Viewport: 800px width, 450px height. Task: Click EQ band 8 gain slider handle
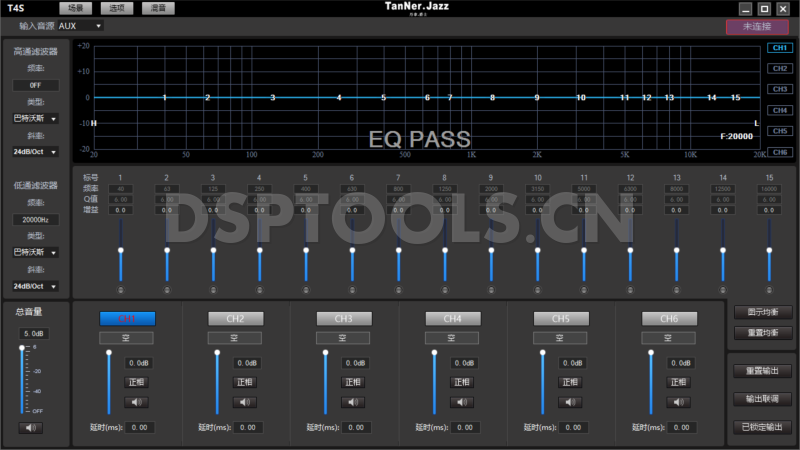pyautogui.click(x=445, y=250)
